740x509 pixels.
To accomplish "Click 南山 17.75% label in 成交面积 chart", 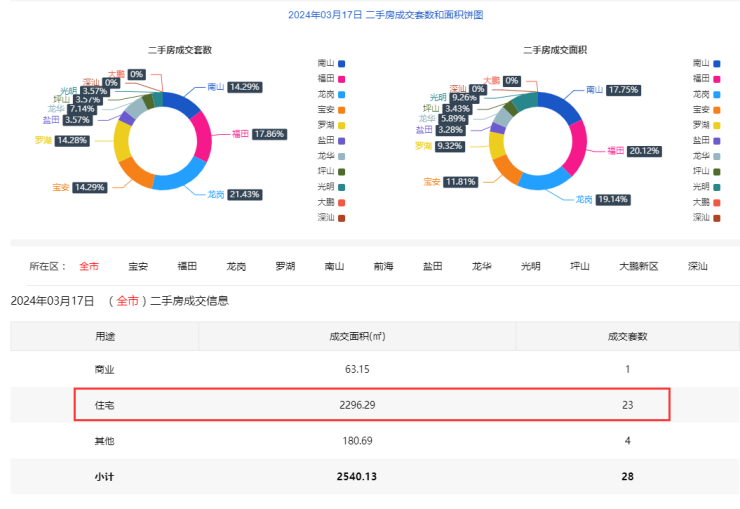I will click(x=621, y=89).
